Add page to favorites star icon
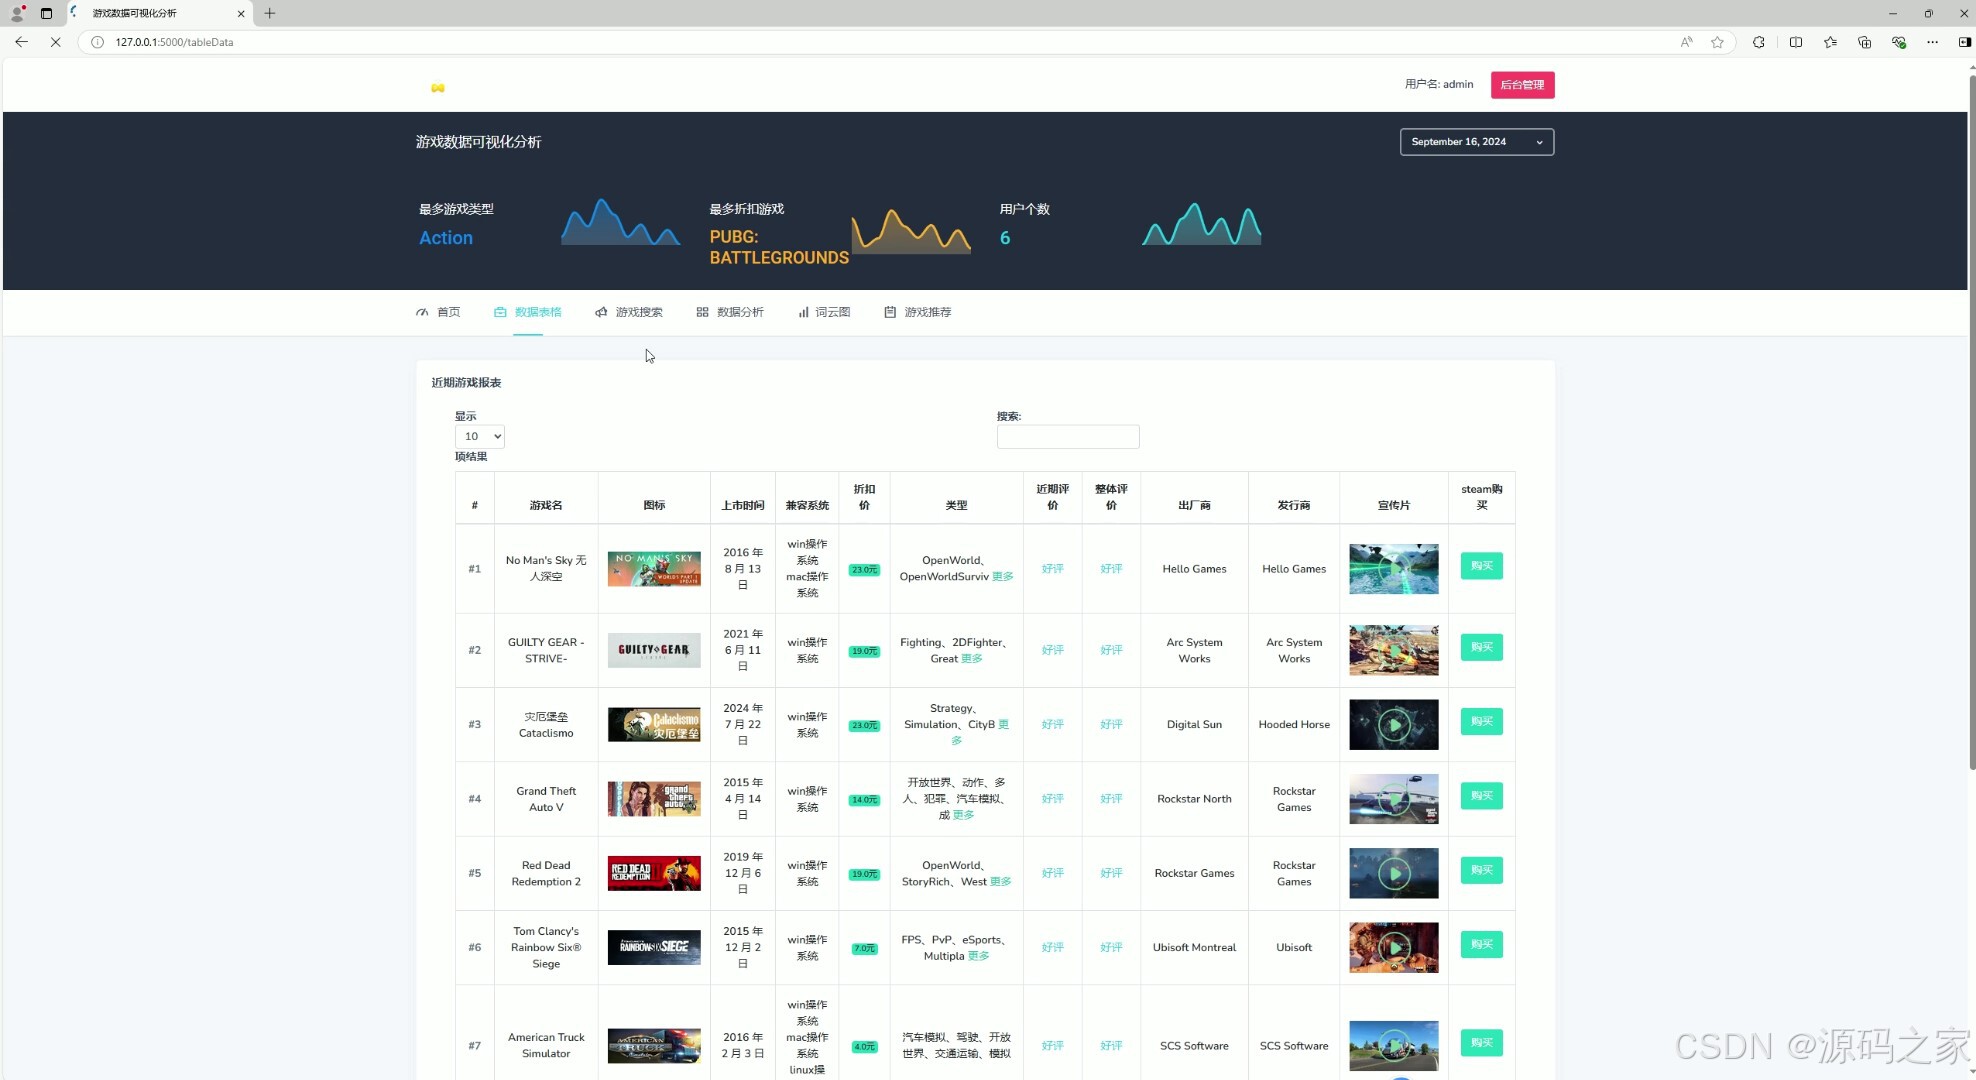 (x=1717, y=42)
